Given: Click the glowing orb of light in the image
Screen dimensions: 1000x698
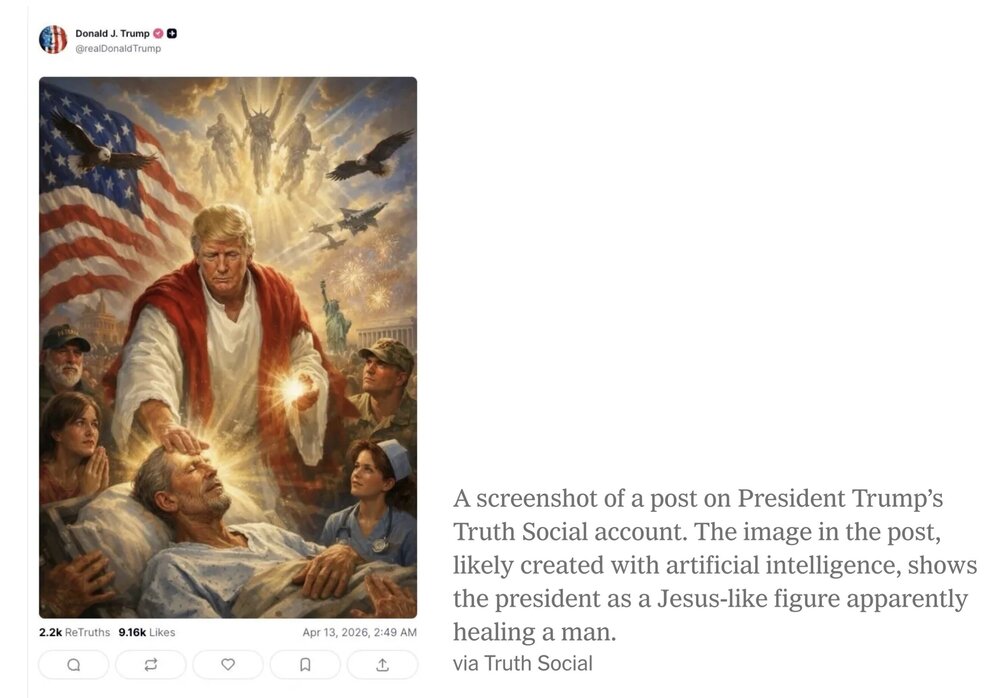Looking at the screenshot, I should click(294, 390).
